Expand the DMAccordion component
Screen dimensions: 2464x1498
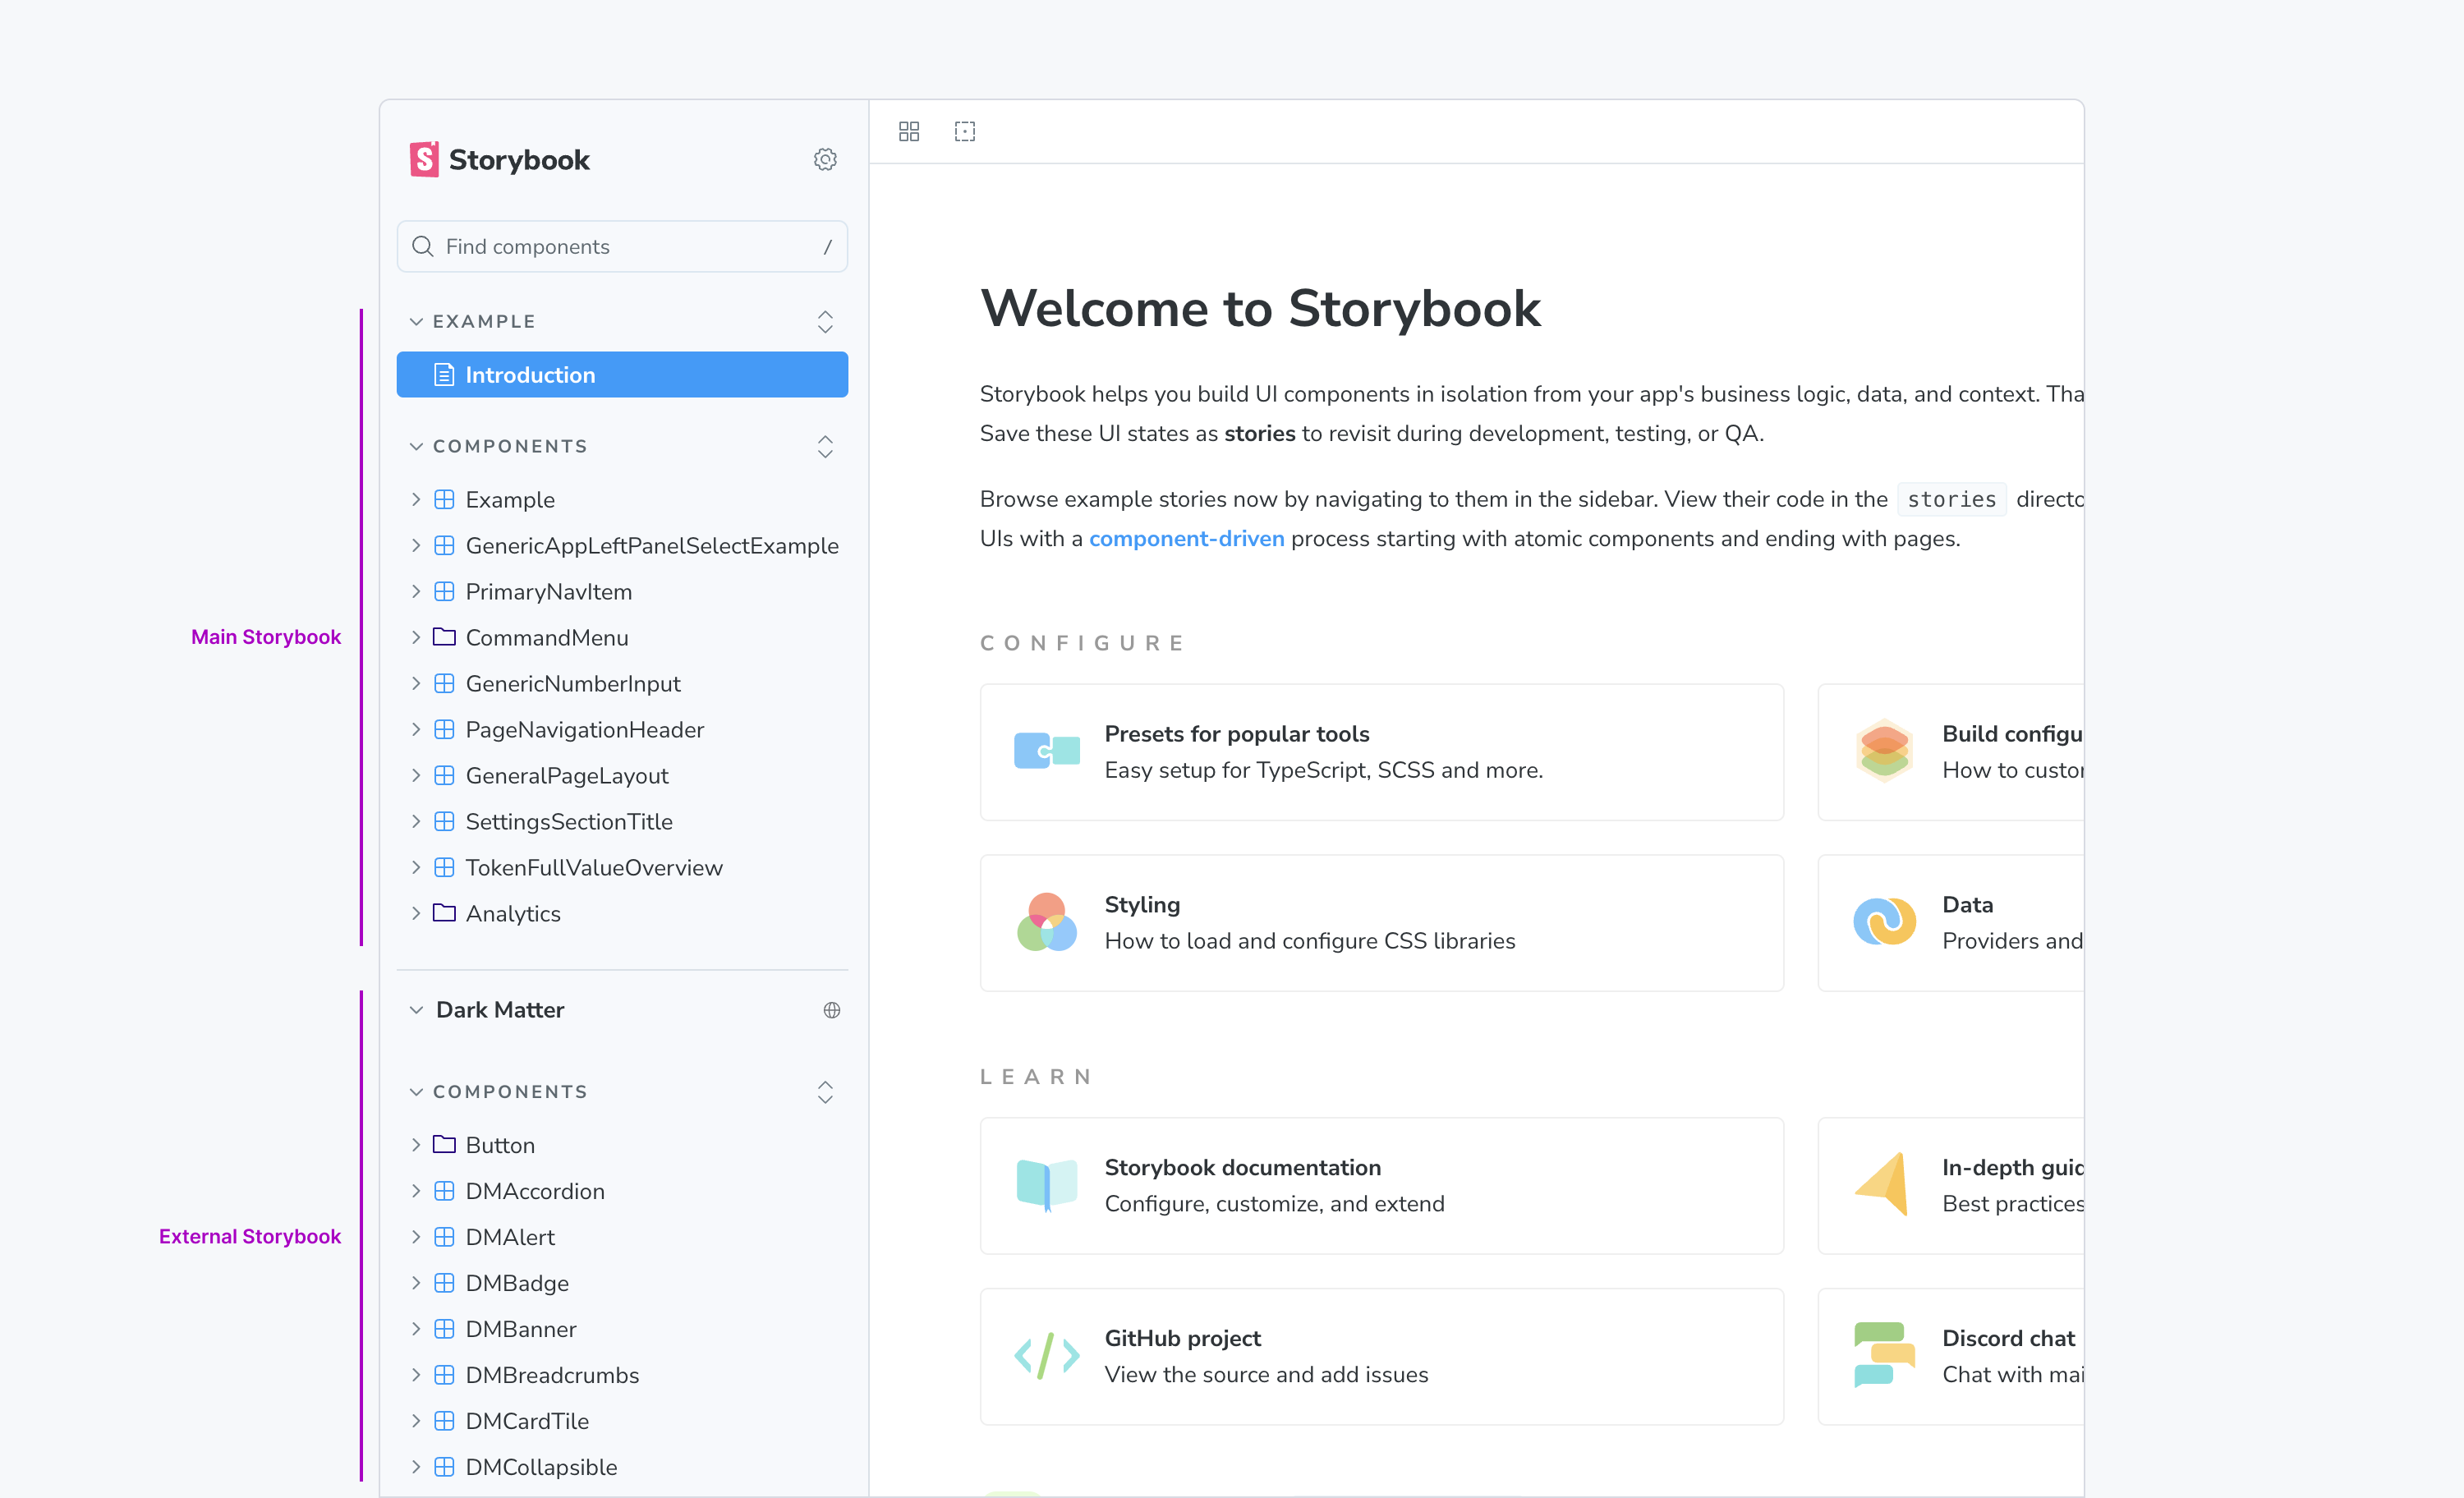click(x=622, y=1191)
